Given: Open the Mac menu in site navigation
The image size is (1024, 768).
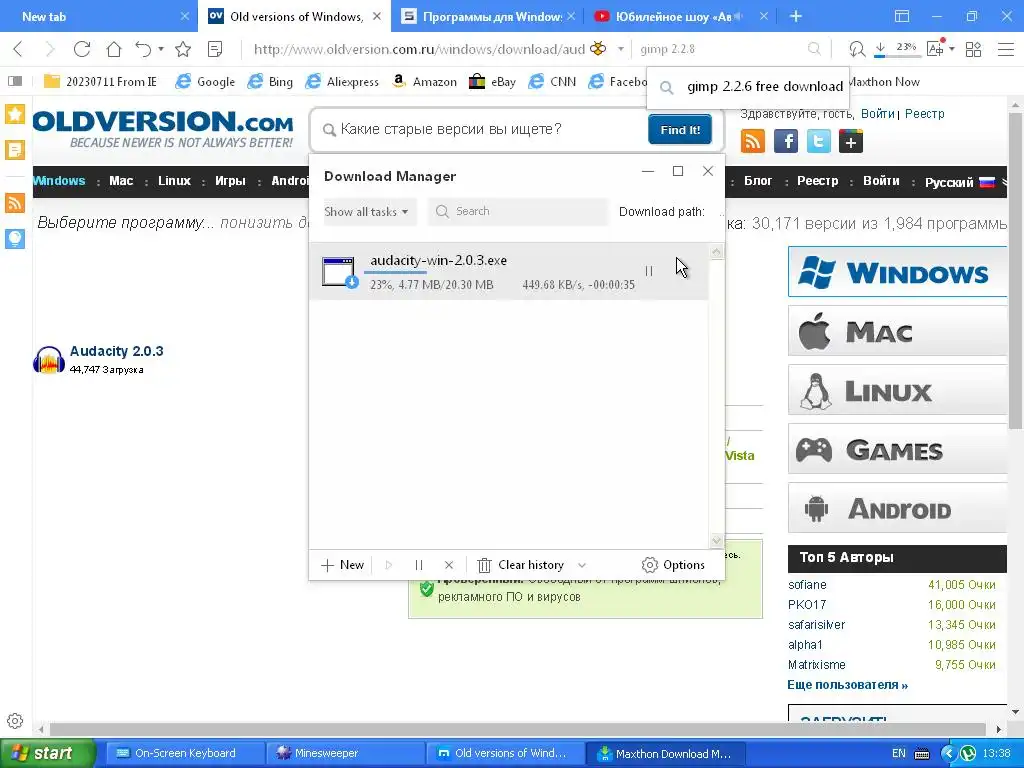Looking at the screenshot, I should (121, 181).
